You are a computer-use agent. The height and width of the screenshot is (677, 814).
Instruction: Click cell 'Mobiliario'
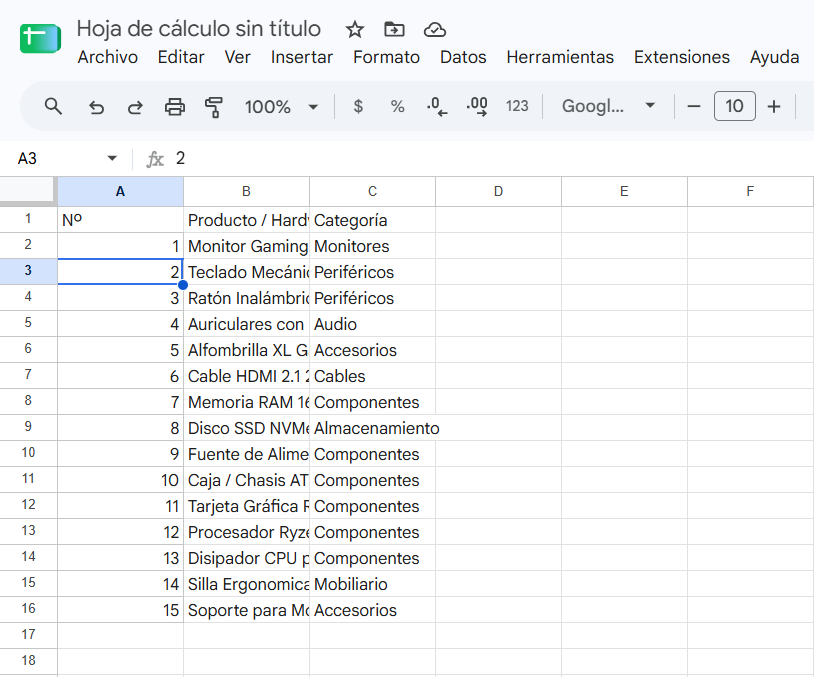click(372, 584)
